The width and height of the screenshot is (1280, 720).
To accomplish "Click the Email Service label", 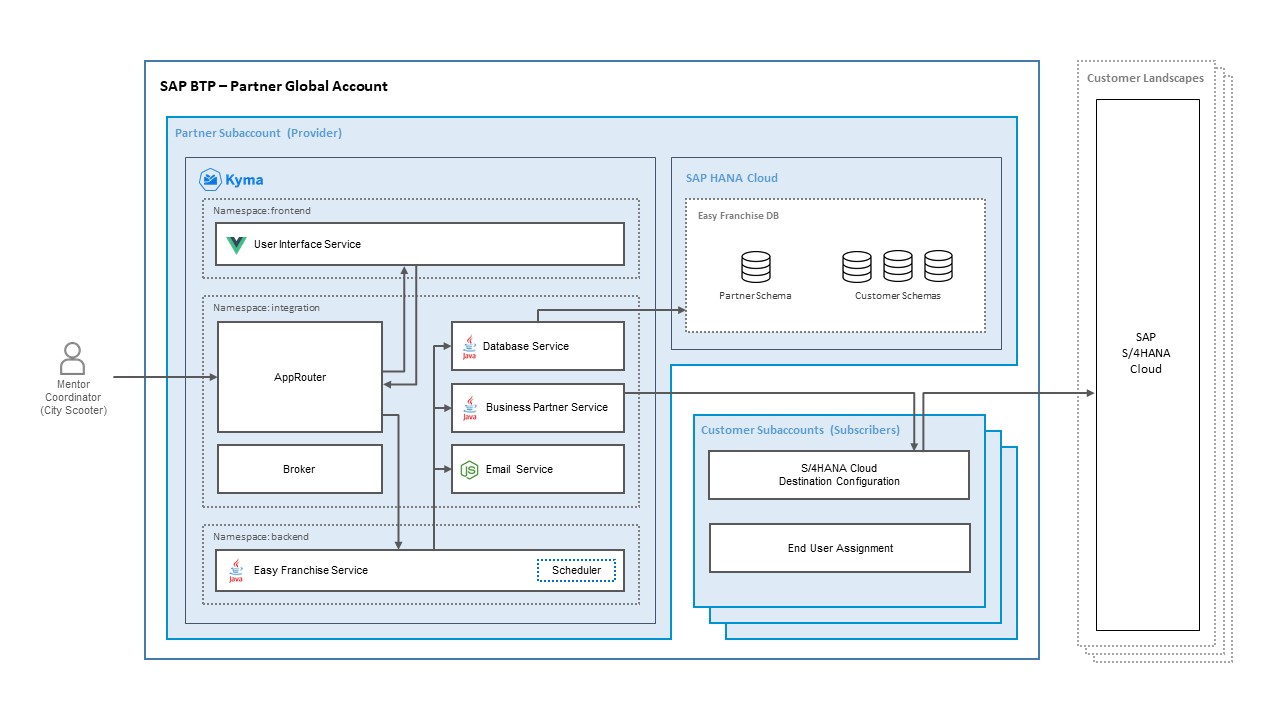I will (x=519, y=469).
